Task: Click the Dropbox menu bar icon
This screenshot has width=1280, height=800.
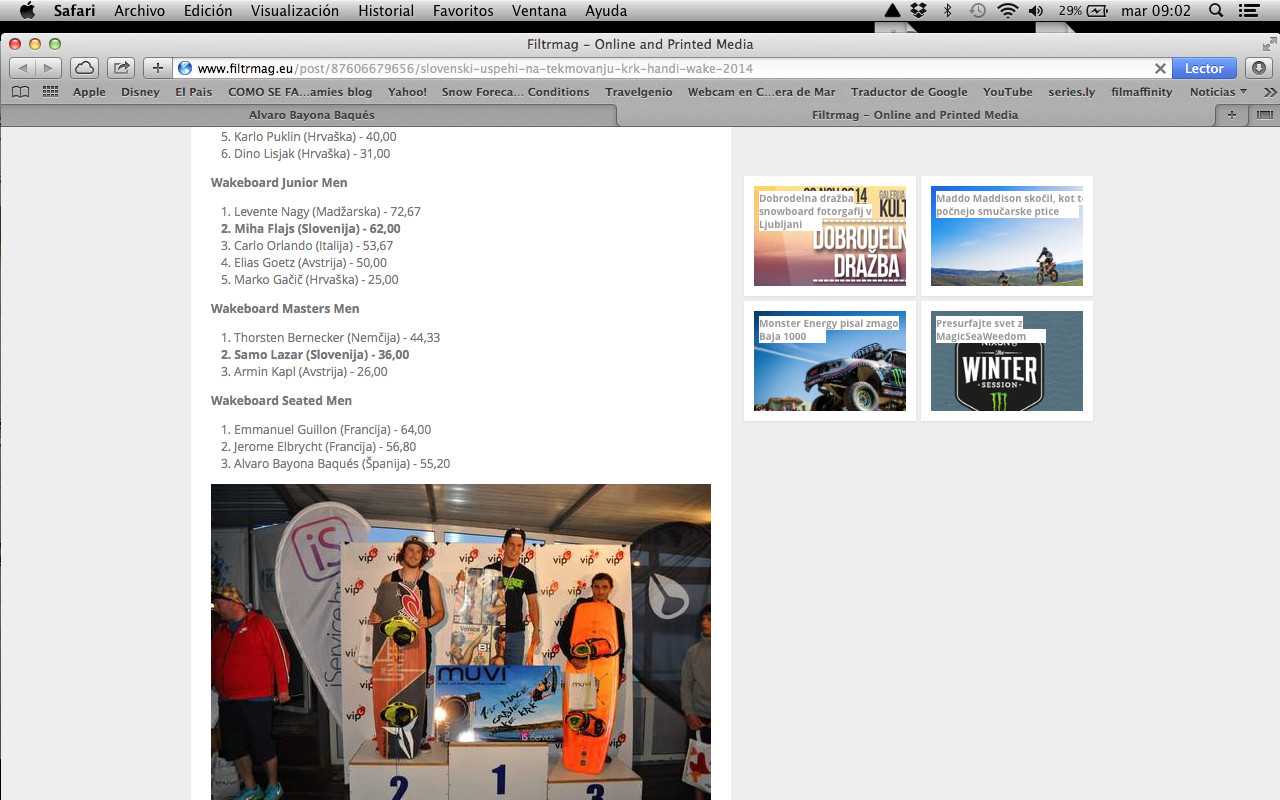Action: pyautogui.click(x=919, y=11)
